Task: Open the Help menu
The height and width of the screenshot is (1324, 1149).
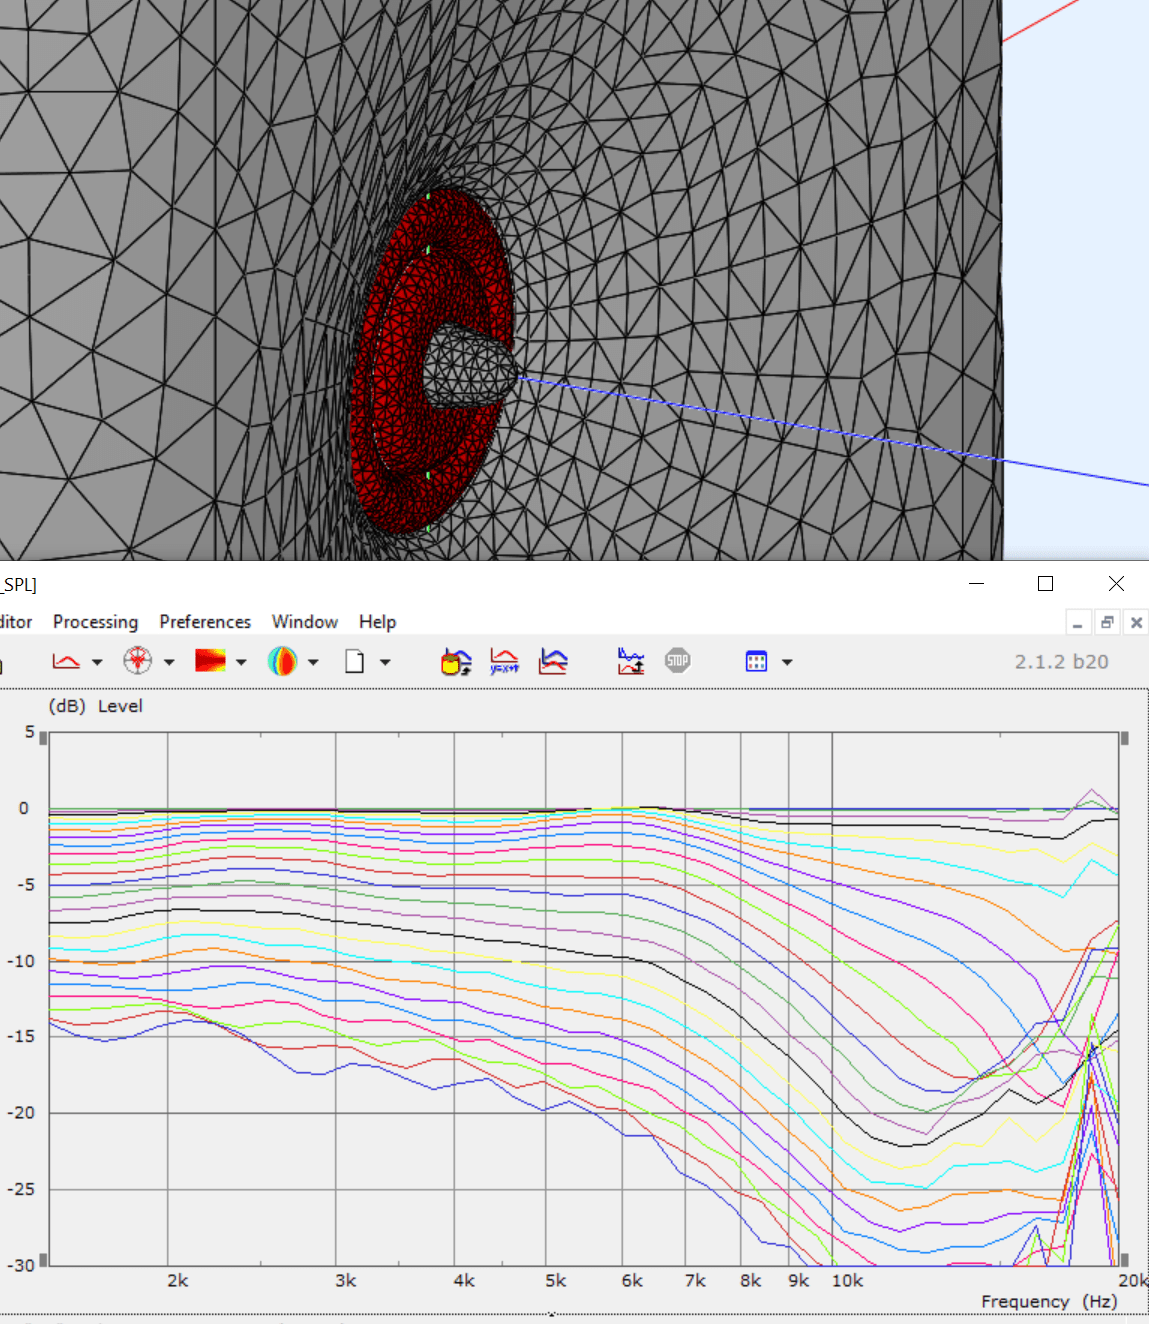Action: coord(378,622)
